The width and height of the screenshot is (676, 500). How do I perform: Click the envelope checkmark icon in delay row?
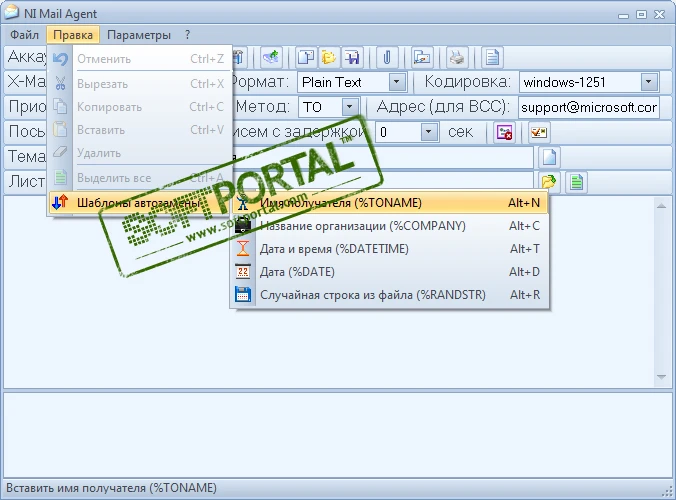538,132
